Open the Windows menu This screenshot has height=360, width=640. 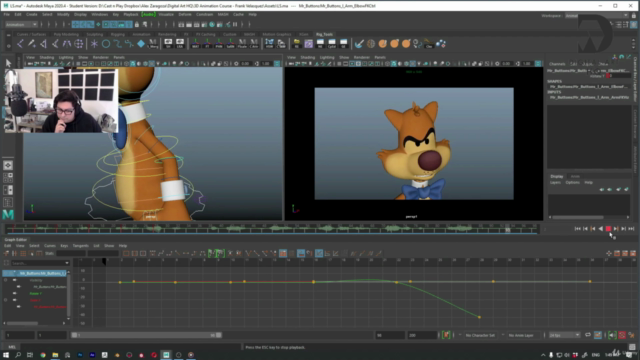(100, 14)
